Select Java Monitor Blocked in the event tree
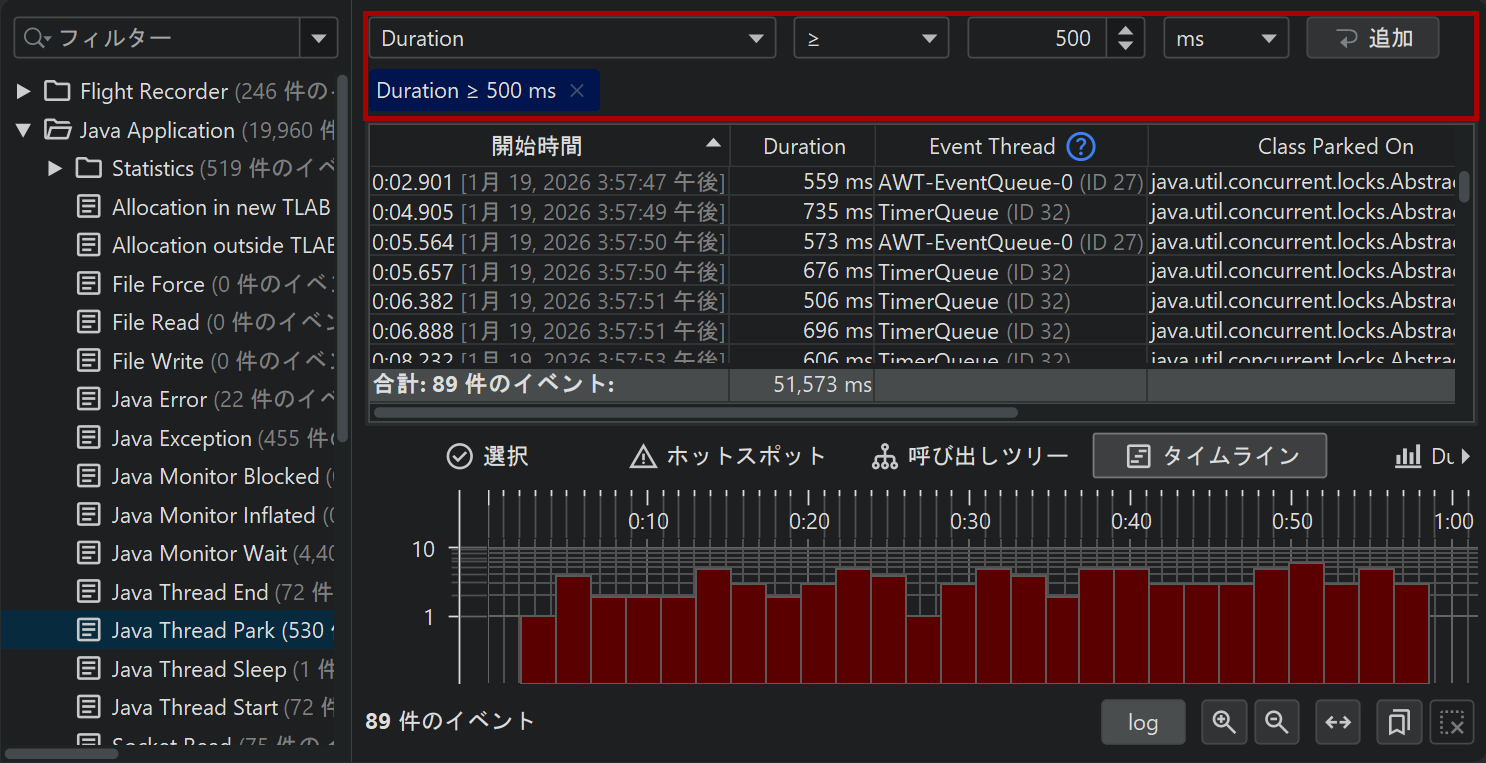 click(215, 477)
